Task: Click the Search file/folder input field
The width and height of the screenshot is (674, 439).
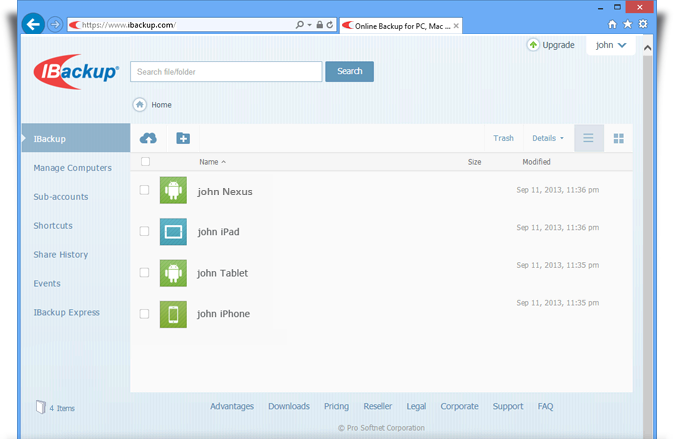Action: coord(226,71)
